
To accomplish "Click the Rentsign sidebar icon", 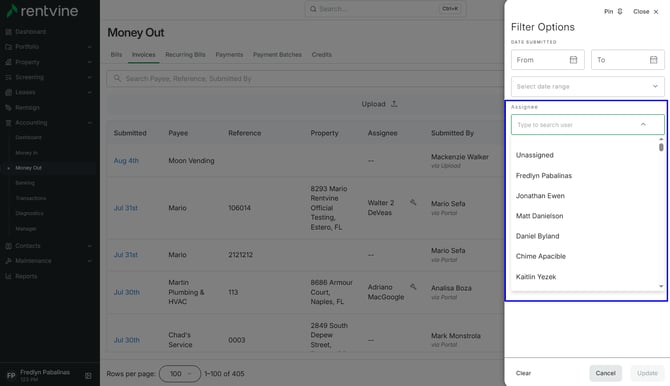I will 8,108.
